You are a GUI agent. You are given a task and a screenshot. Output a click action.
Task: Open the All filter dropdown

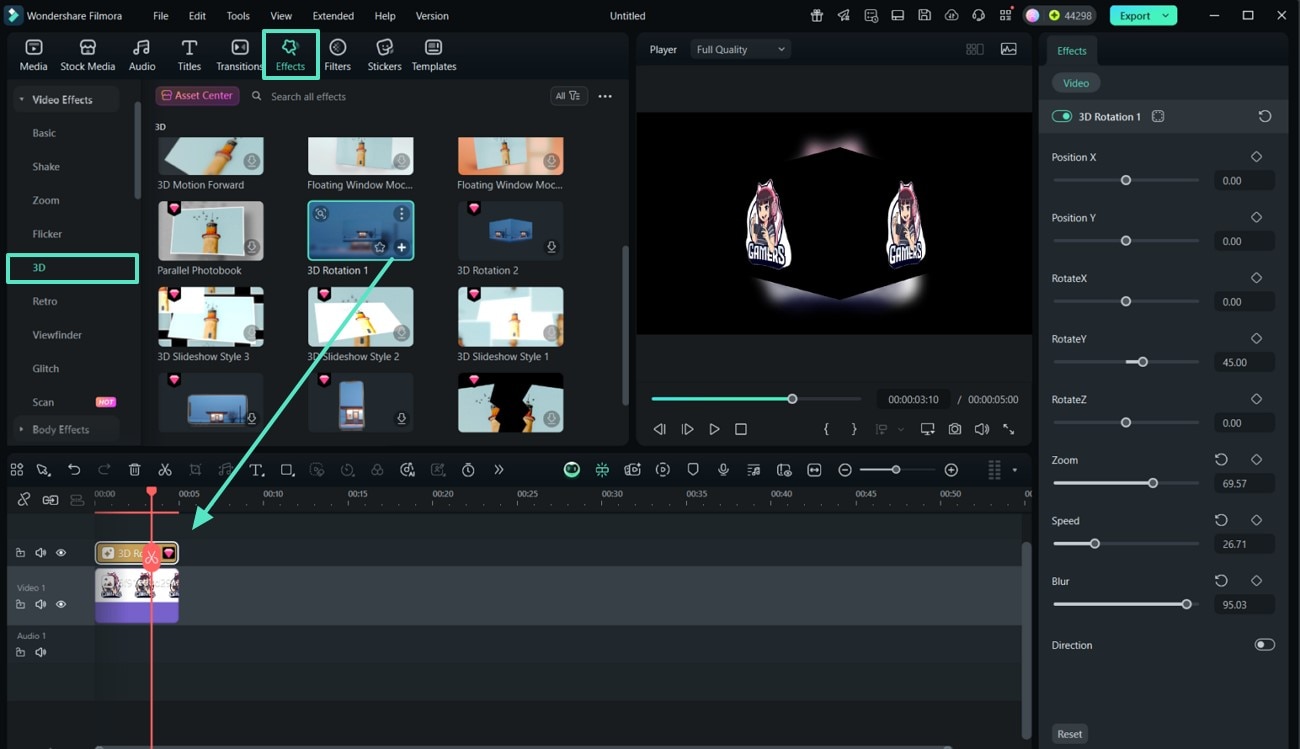tap(567, 96)
